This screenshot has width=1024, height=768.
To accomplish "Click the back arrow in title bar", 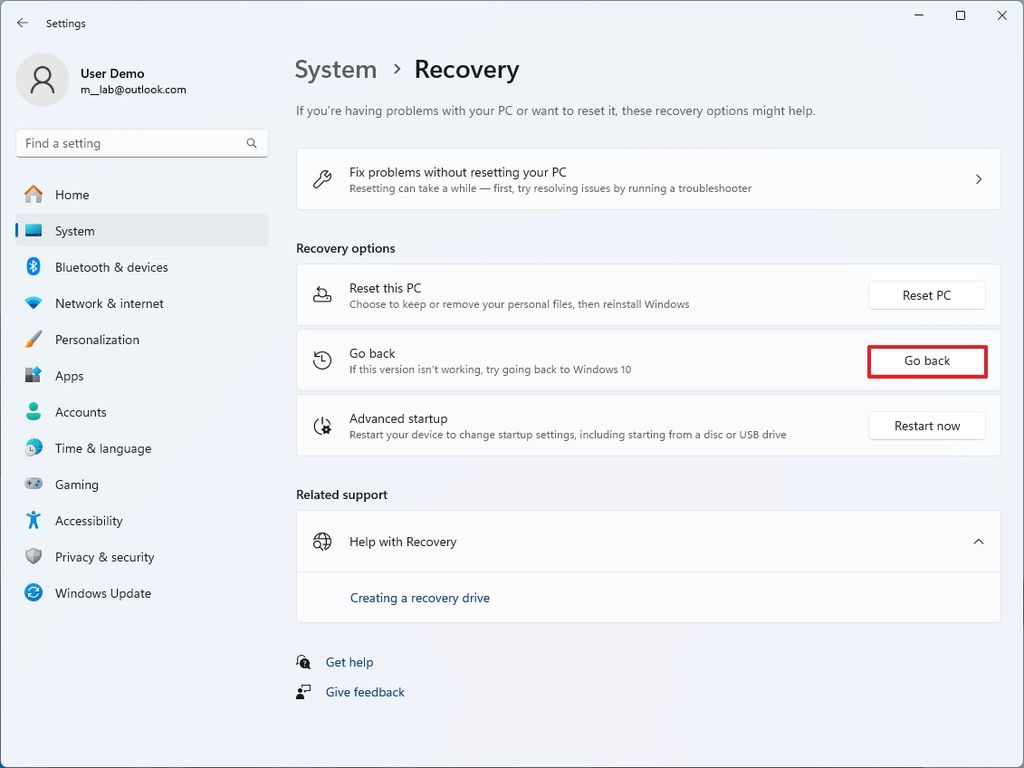I will pyautogui.click(x=22, y=23).
